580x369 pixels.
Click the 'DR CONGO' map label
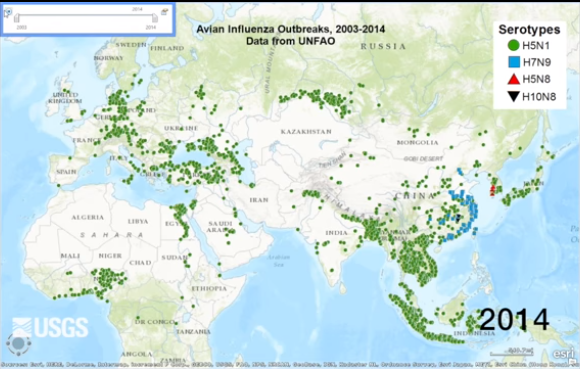tap(154, 322)
